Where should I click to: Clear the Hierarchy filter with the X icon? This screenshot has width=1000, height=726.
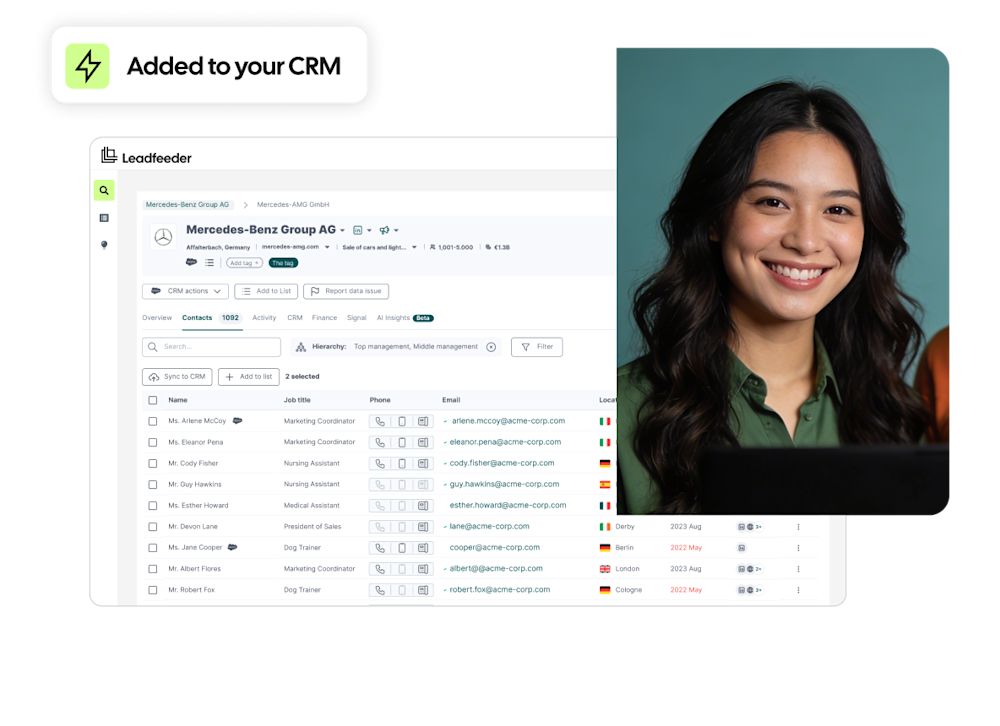tap(491, 347)
